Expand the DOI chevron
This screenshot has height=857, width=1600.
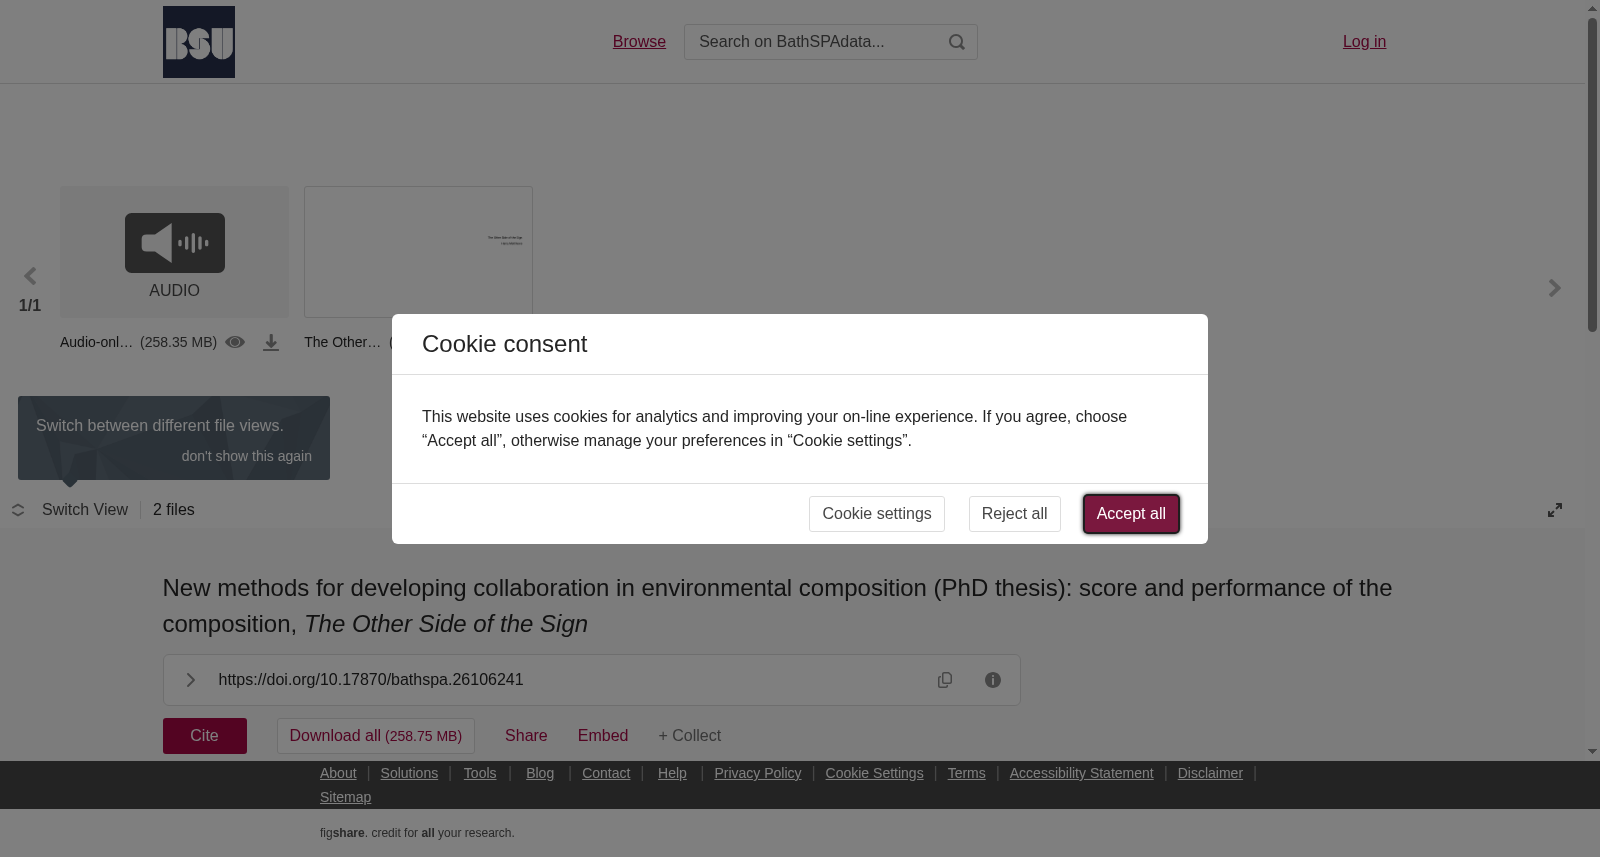[190, 680]
